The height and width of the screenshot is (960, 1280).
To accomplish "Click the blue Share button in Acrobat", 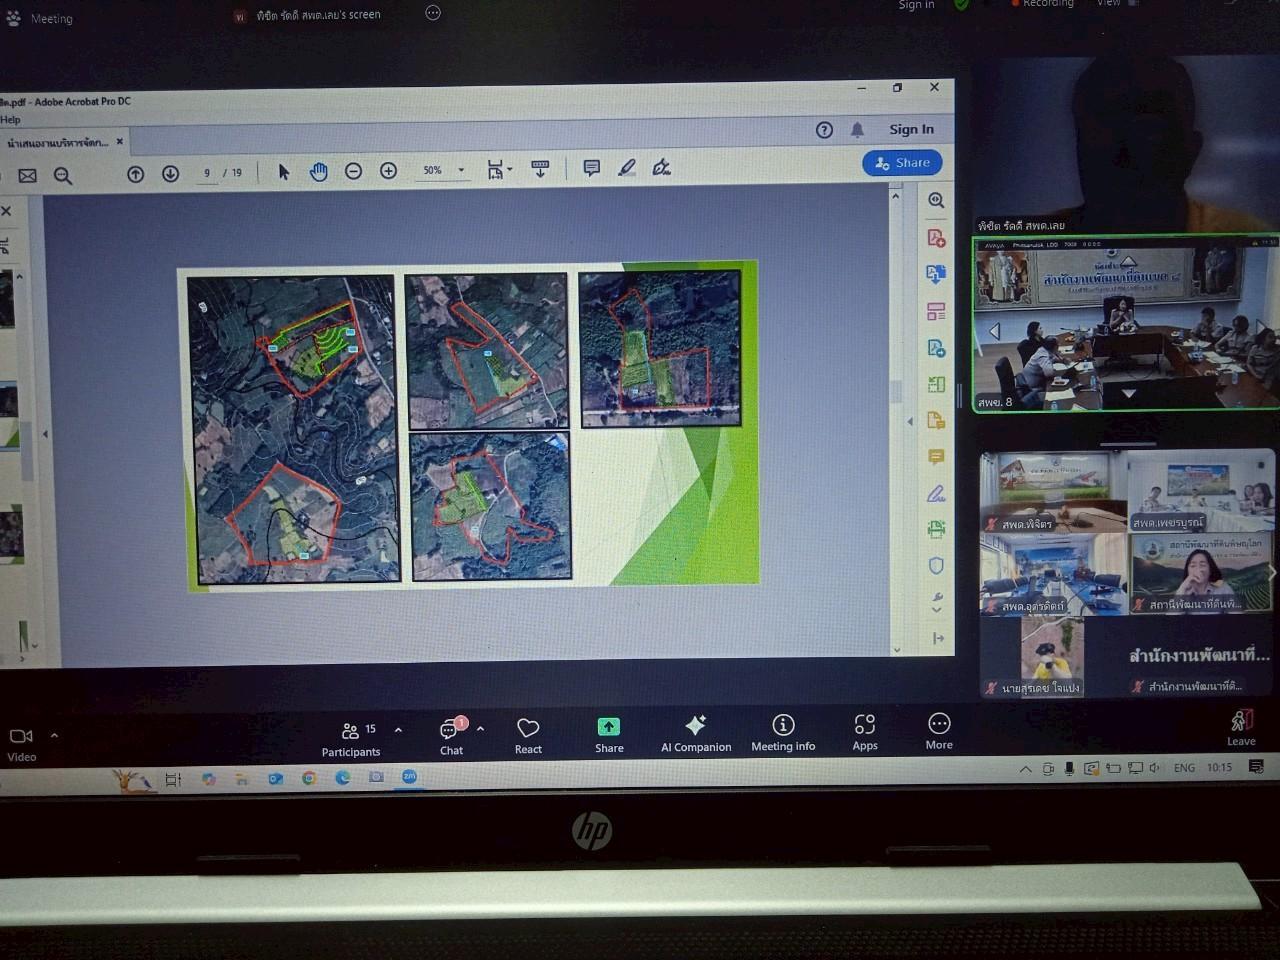I will (902, 163).
